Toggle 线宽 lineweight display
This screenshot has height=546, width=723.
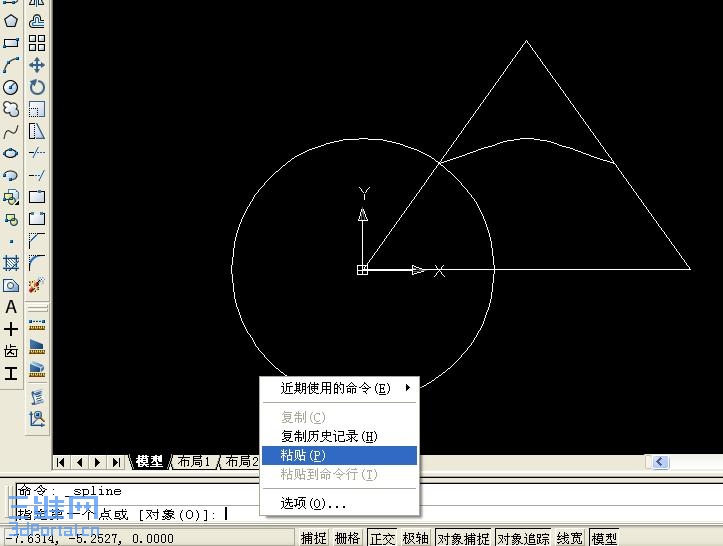(570, 538)
